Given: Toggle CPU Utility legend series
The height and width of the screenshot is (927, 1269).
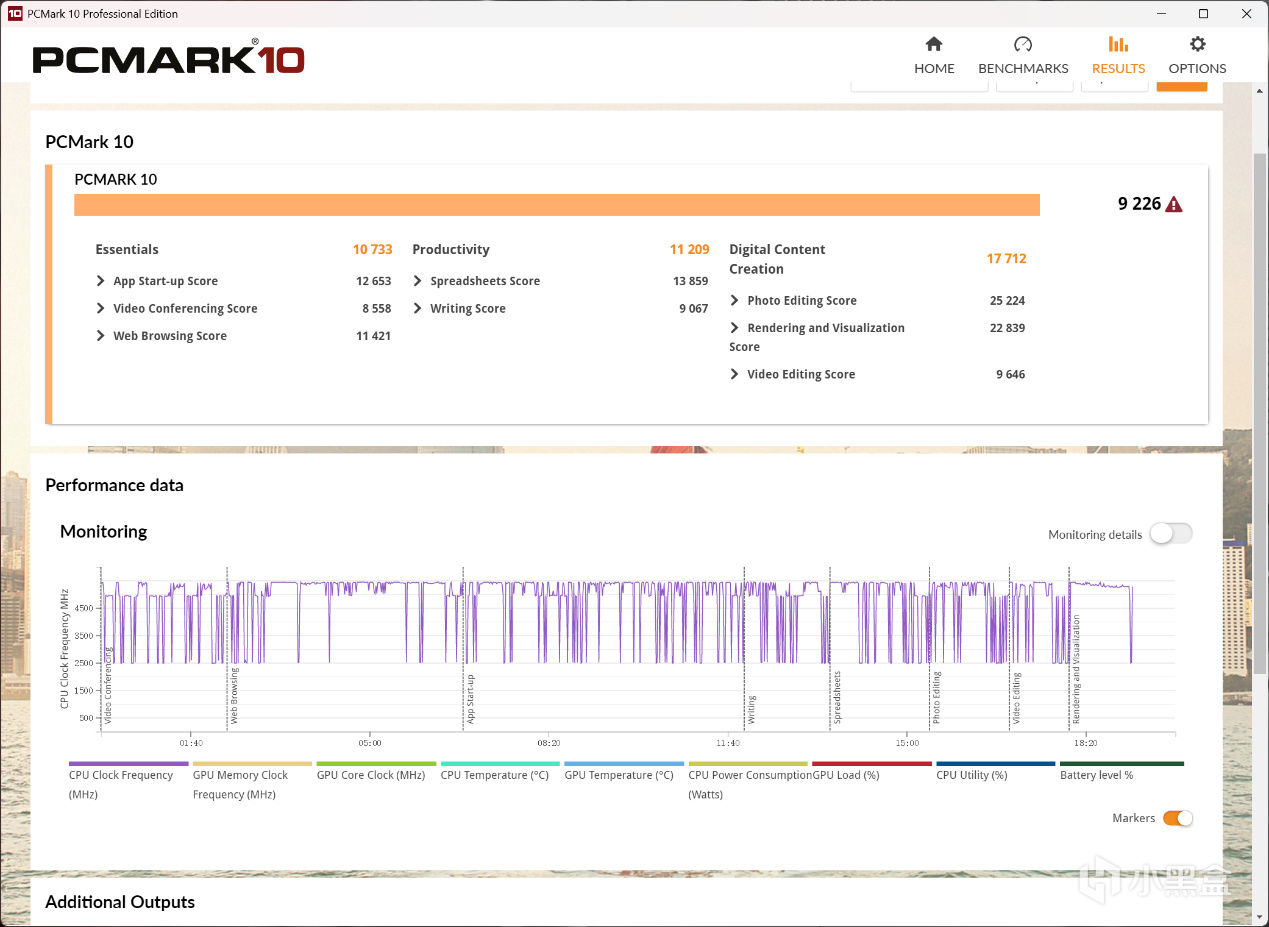Looking at the screenshot, I should point(996,772).
